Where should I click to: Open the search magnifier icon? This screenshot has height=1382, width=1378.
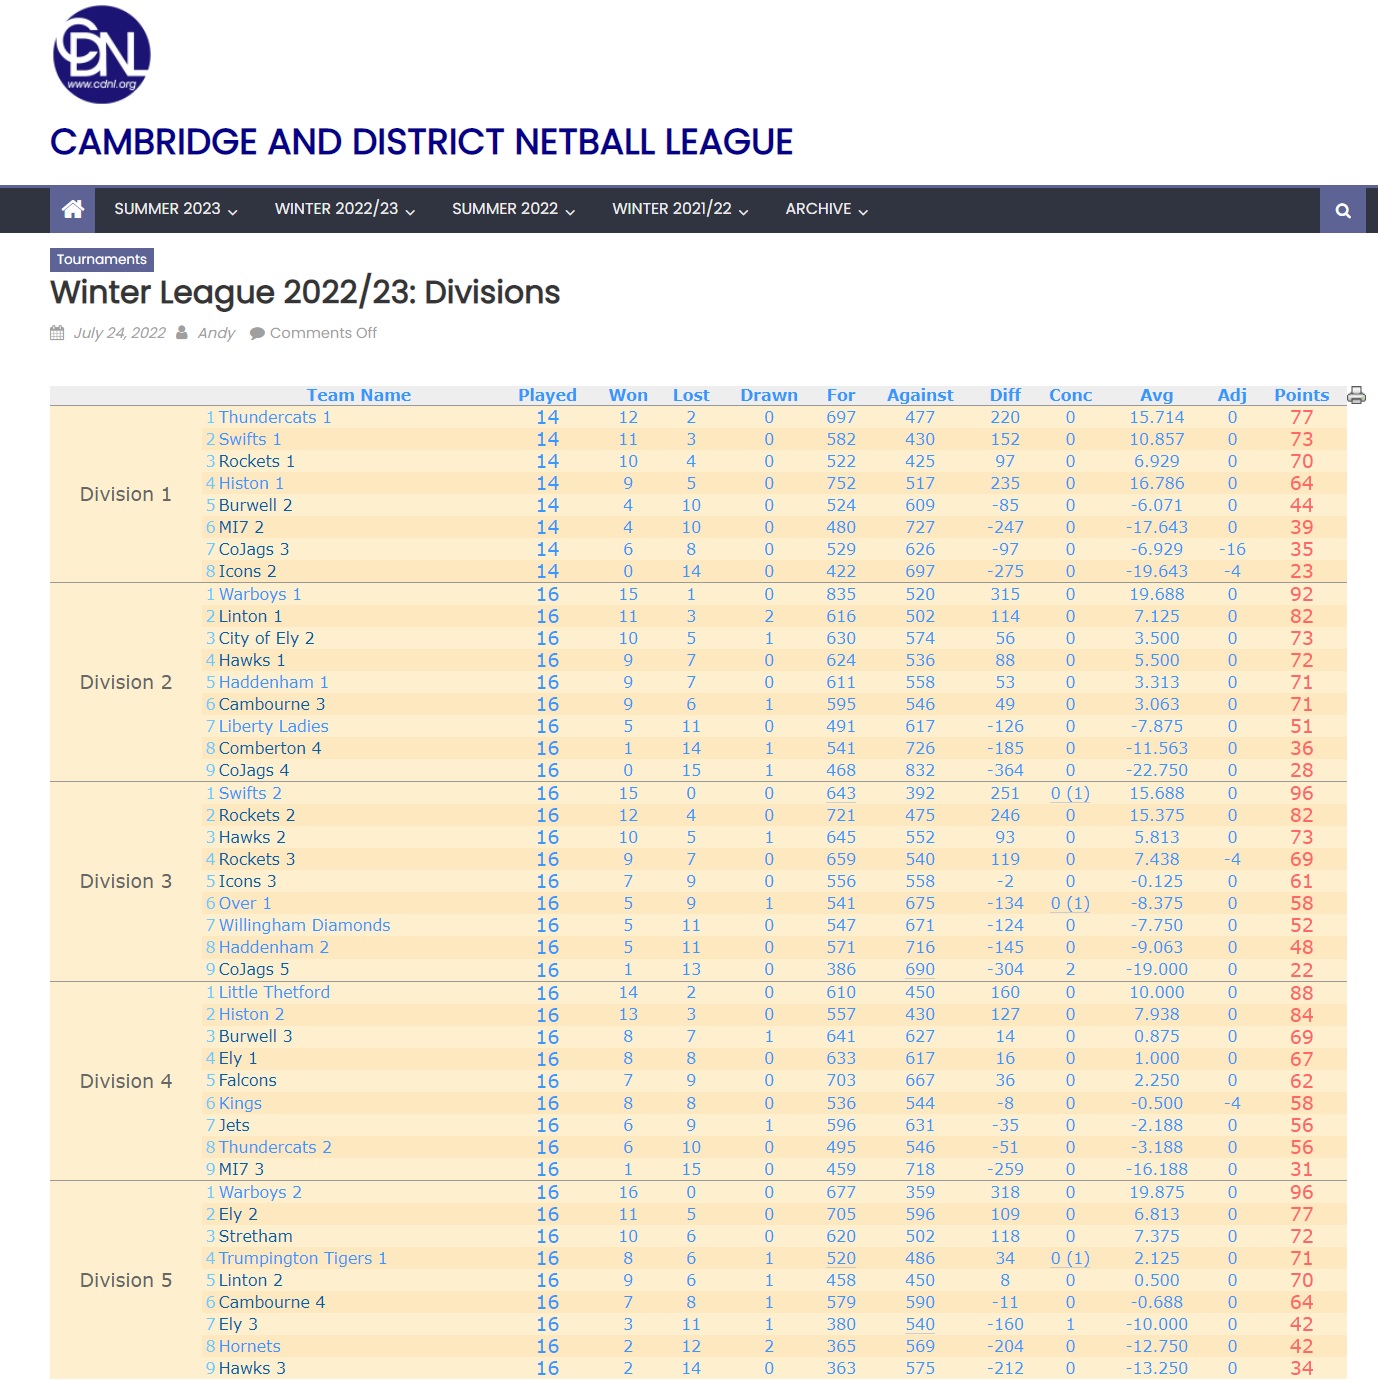[x=1342, y=210]
